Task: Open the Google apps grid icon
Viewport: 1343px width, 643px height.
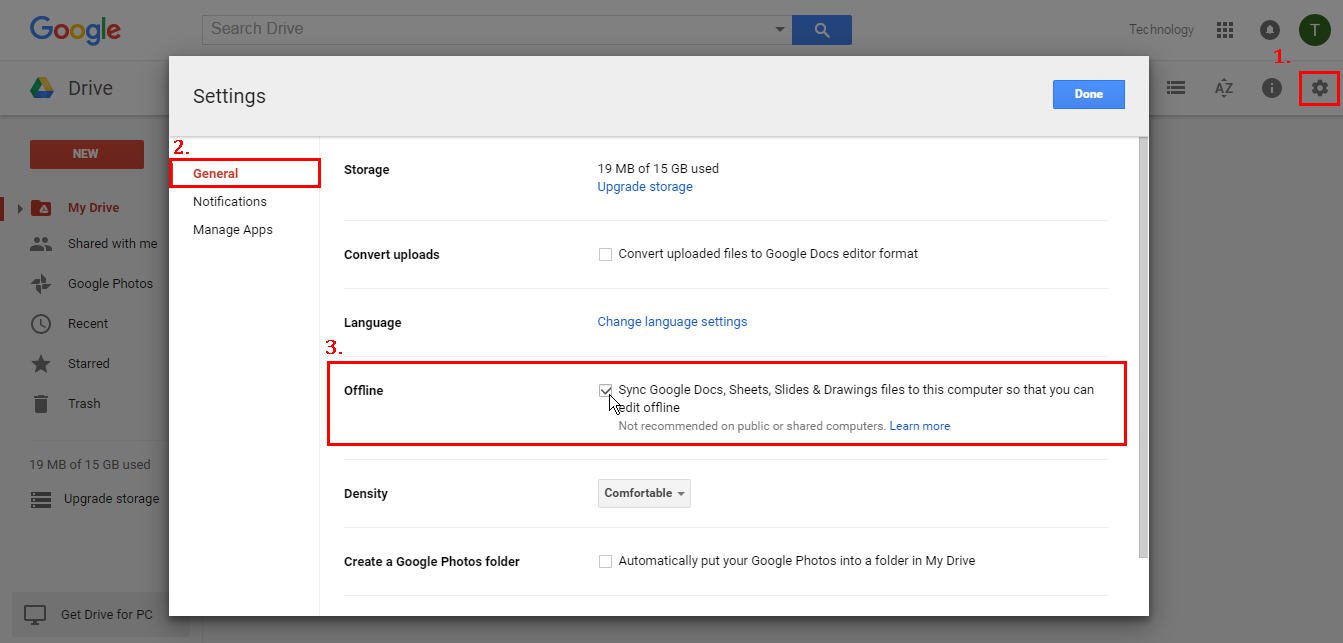Action: pyautogui.click(x=1224, y=30)
